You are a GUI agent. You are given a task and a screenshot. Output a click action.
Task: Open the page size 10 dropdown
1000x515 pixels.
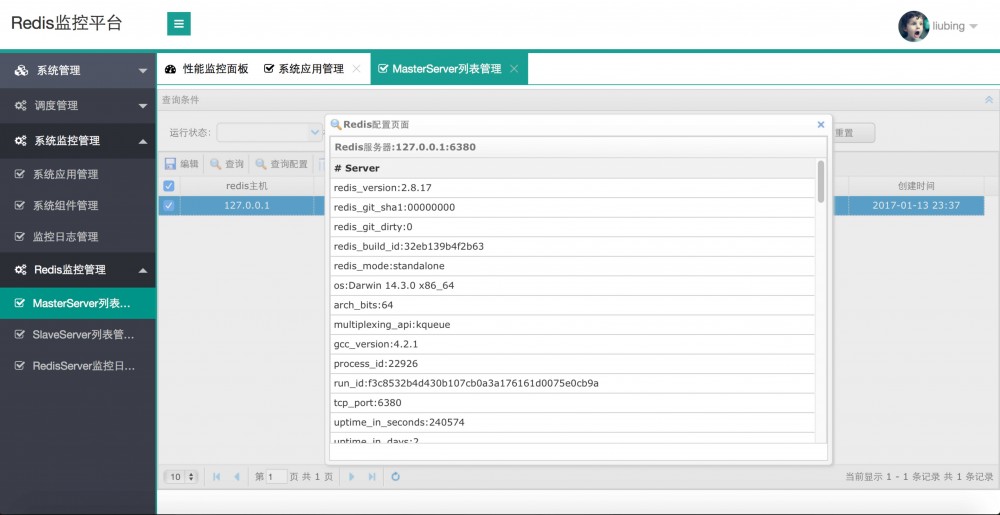point(182,477)
